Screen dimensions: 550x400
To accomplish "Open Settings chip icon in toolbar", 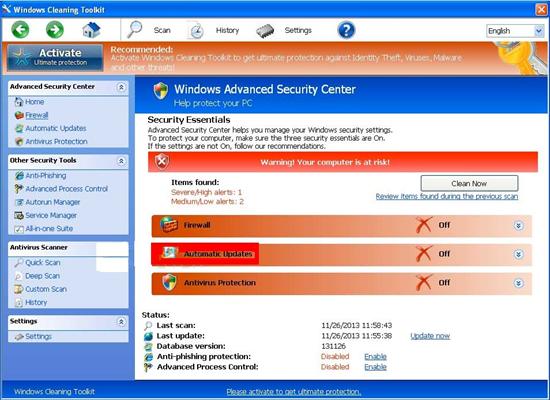I will 265,31.
